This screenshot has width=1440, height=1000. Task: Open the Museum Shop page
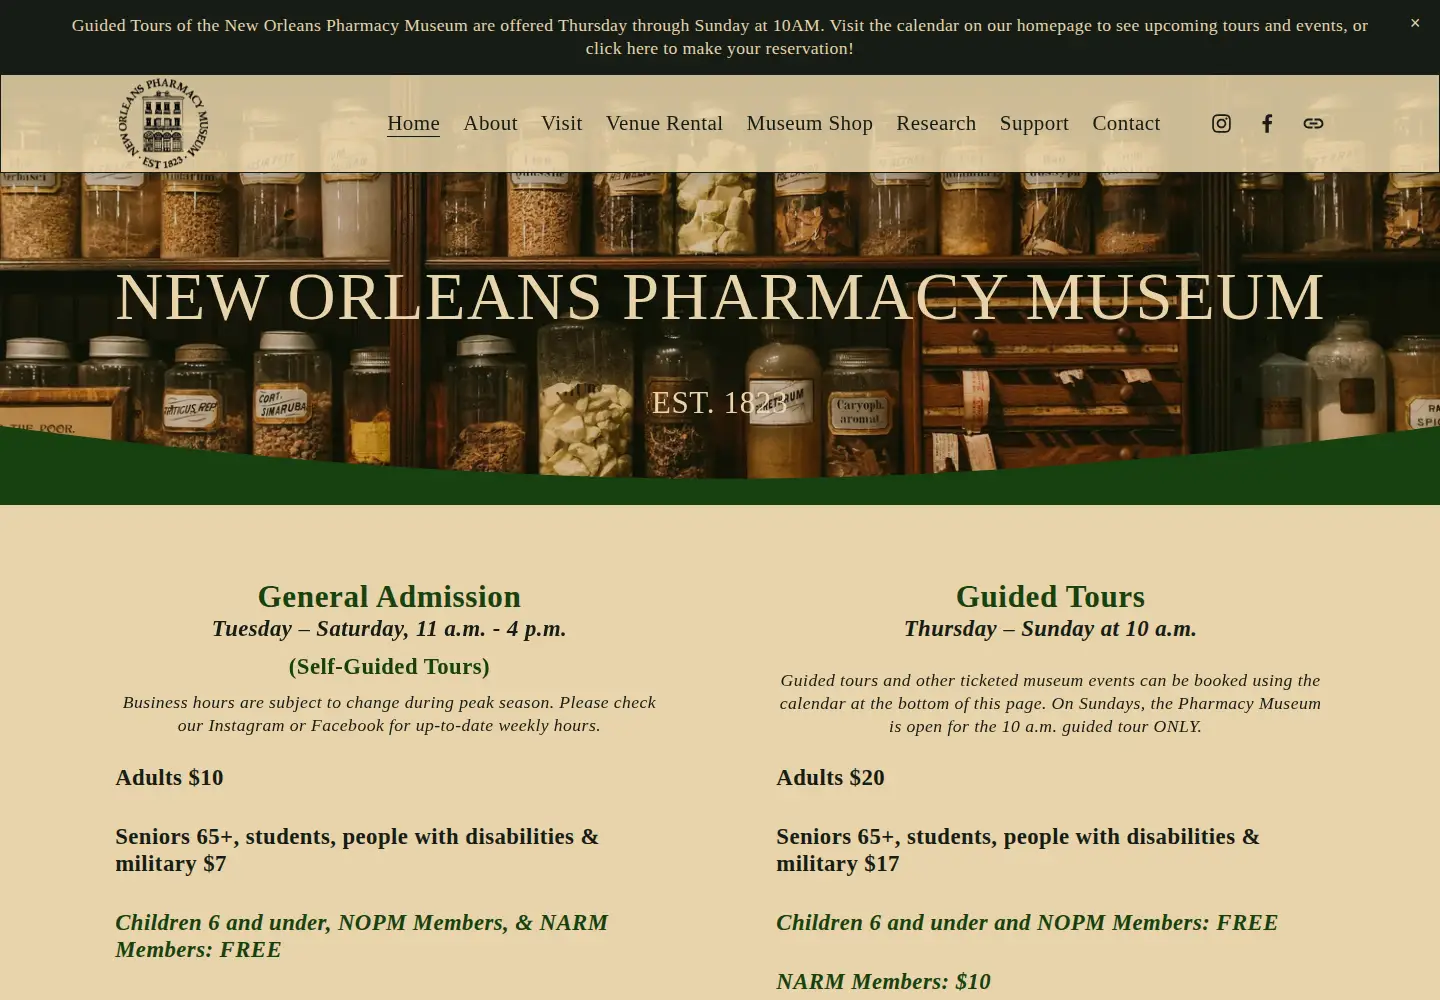[x=809, y=123]
